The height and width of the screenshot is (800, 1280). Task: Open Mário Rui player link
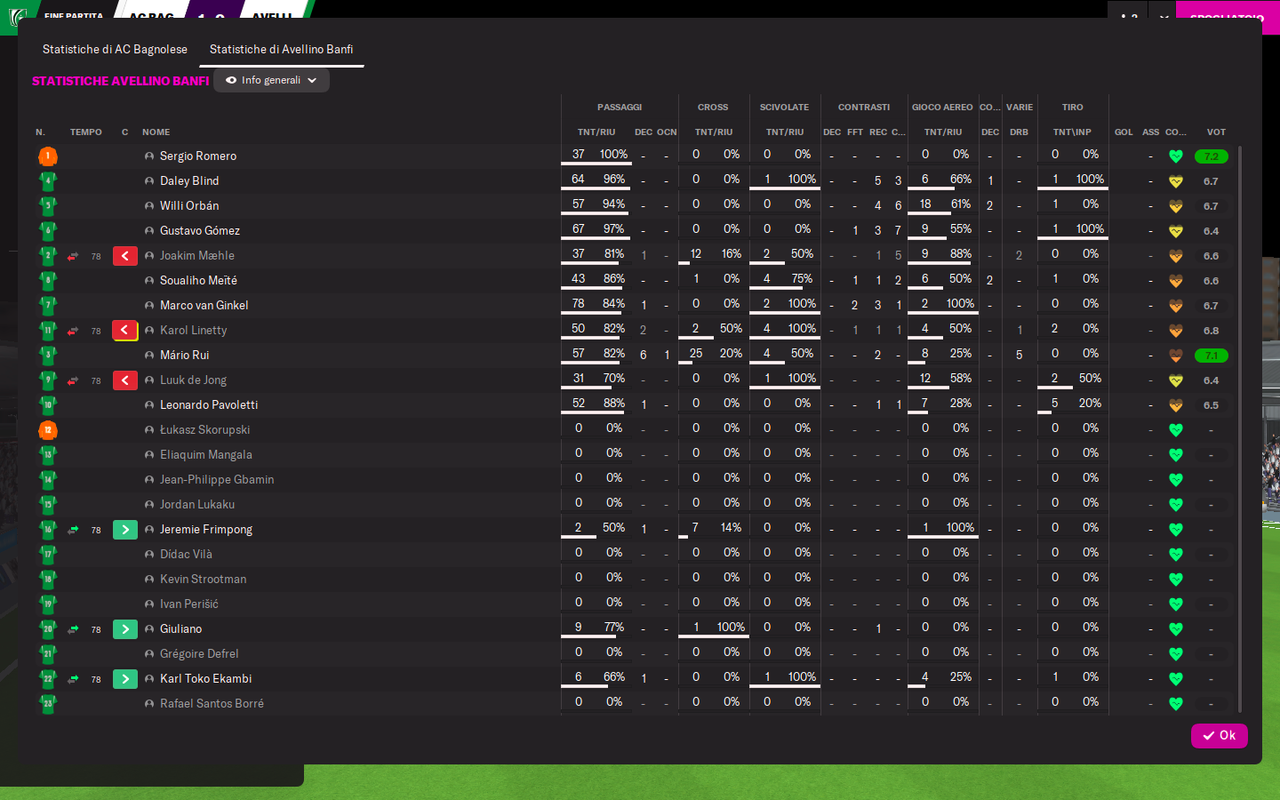tap(184, 355)
